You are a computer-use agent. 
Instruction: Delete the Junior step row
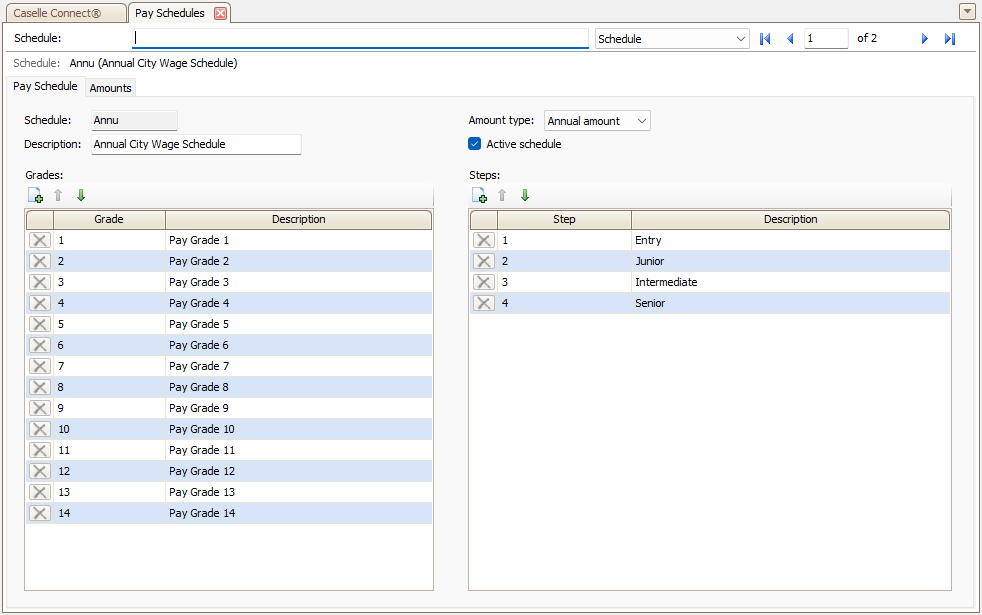(483, 261)
